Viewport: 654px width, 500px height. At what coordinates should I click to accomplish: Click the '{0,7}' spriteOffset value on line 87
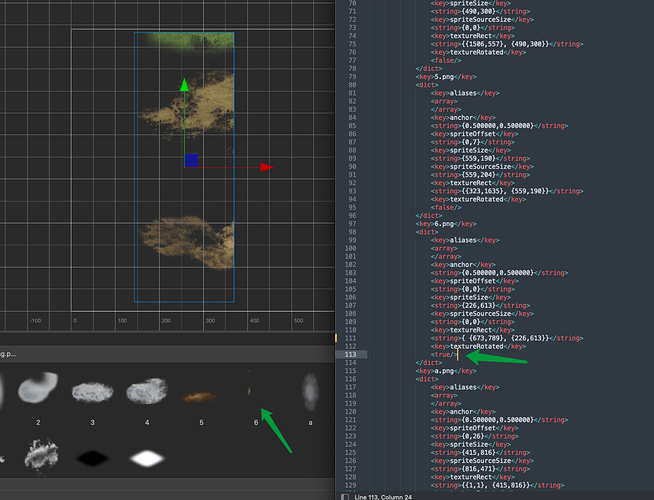tap(469, 142)
